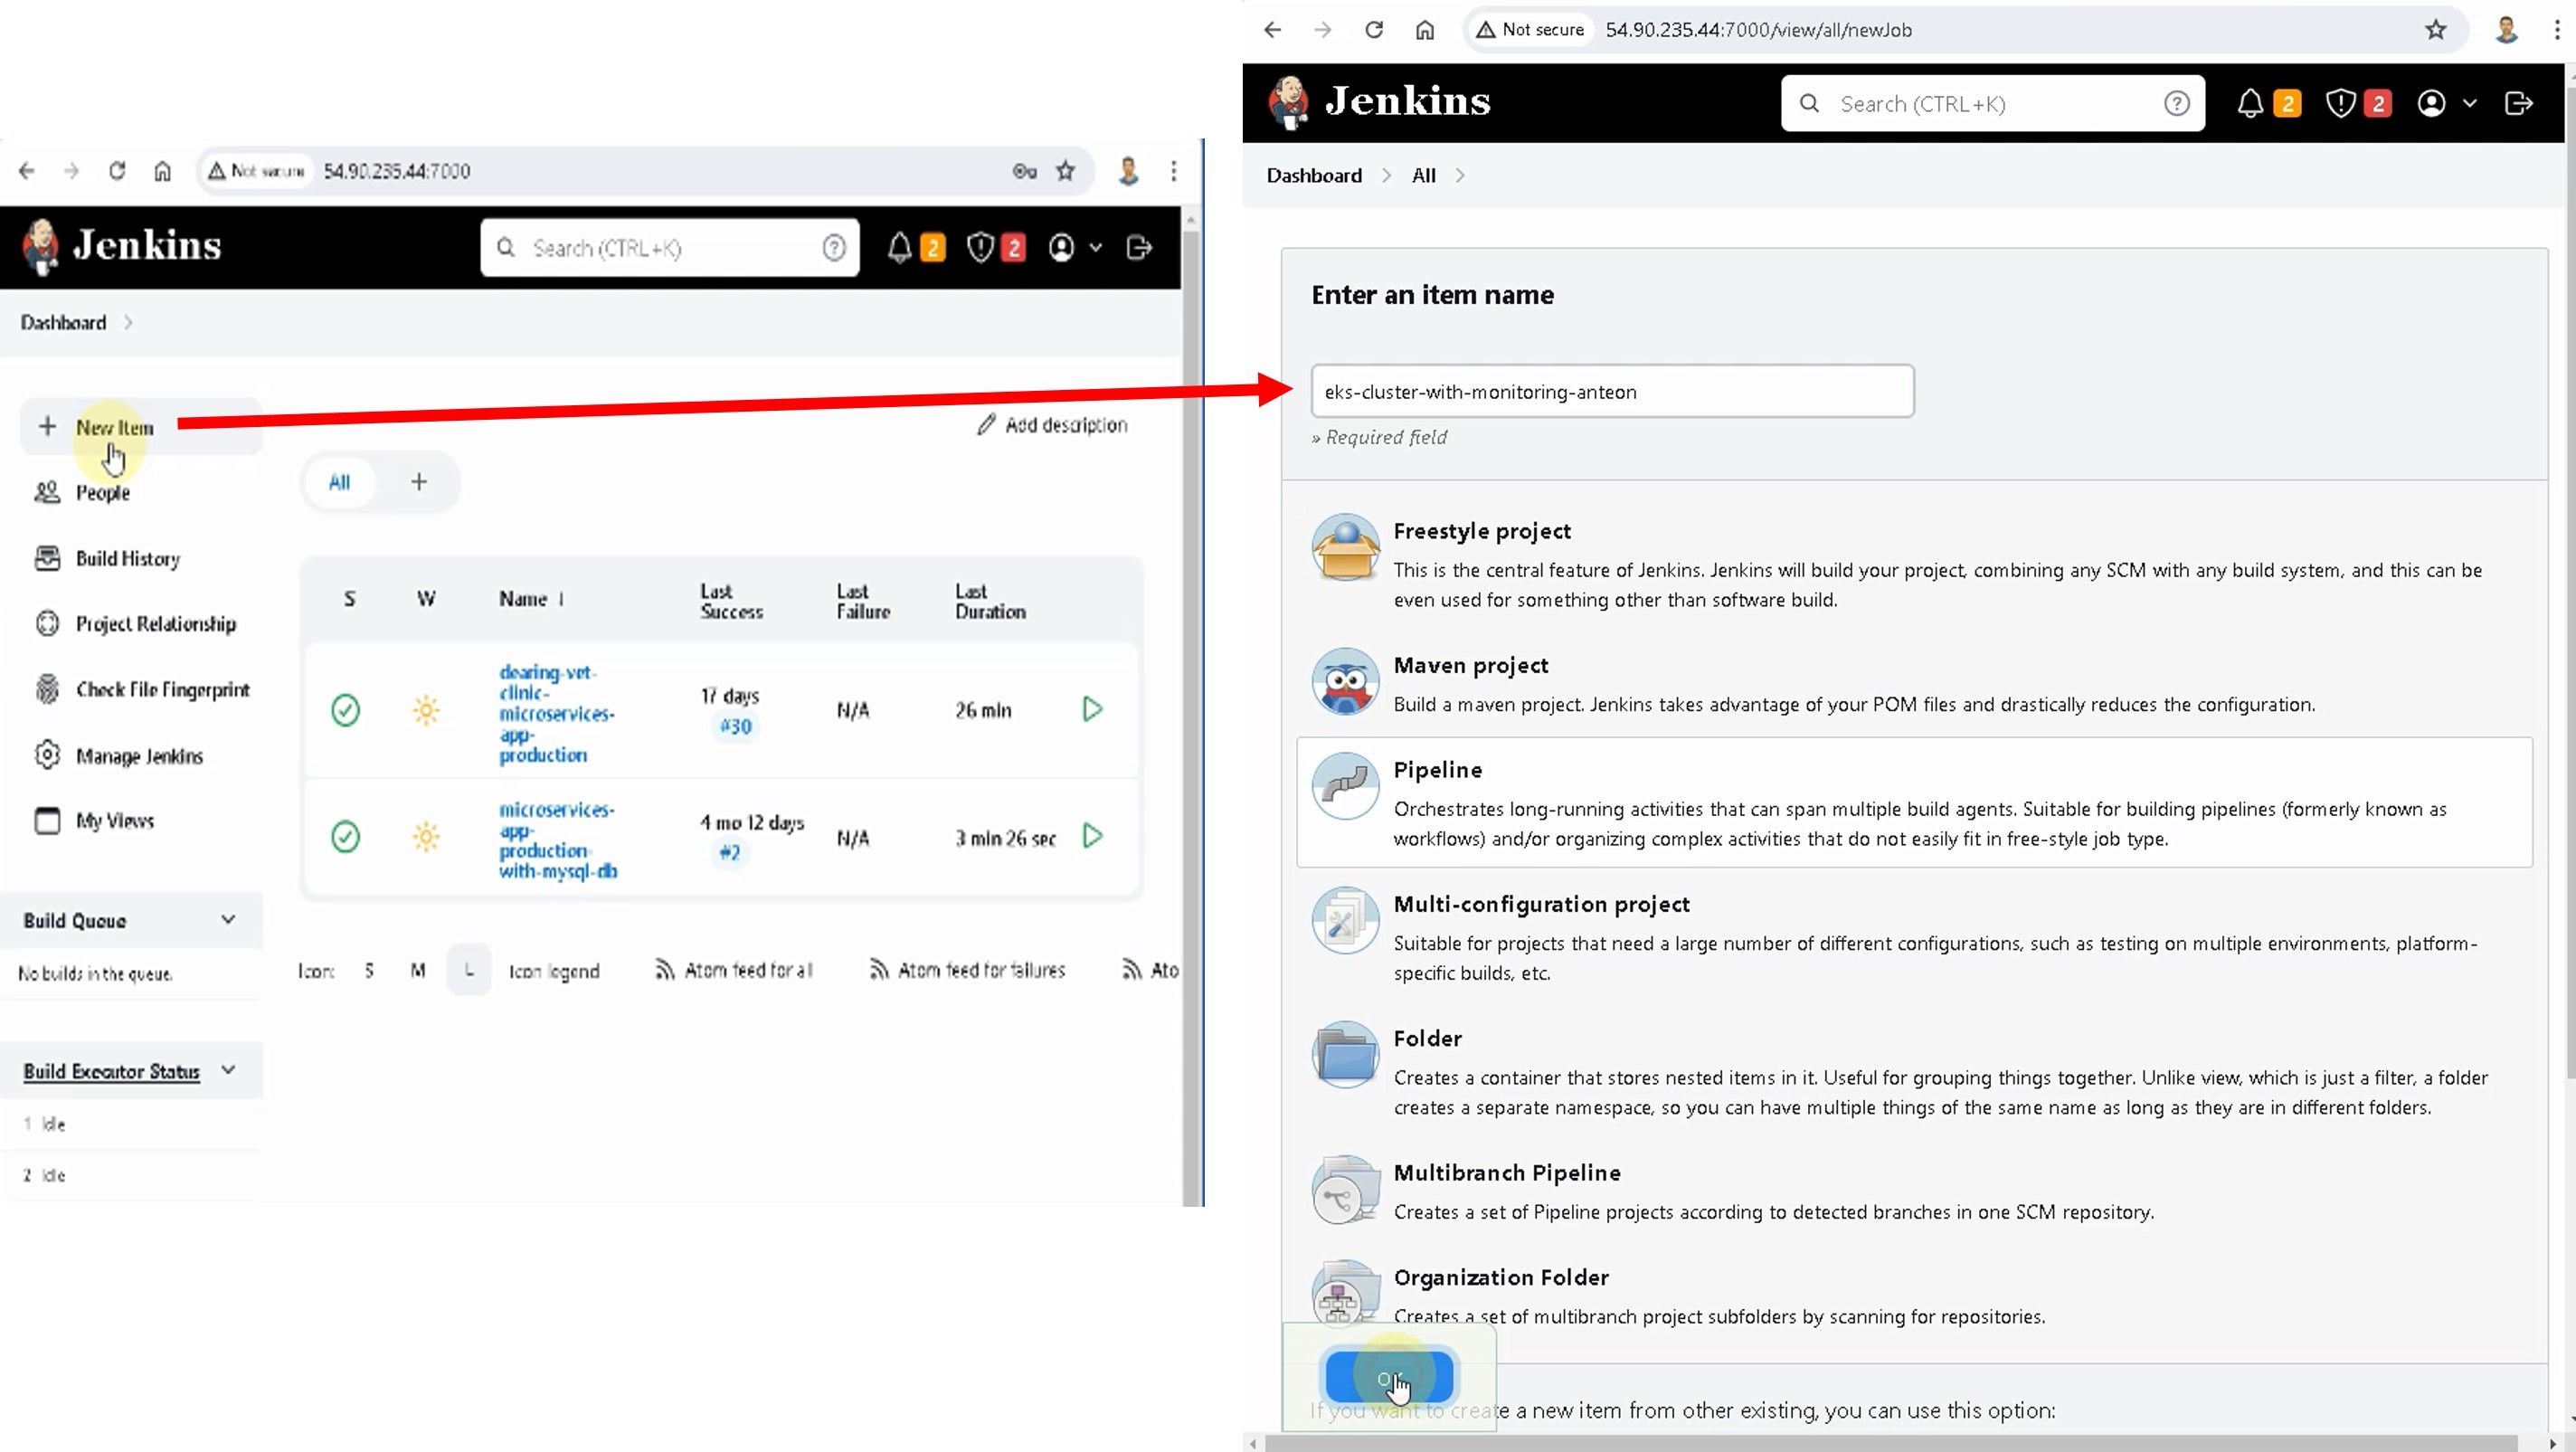The image size is (2576, 1452).
Task: Run build for clearing-vet-clinic-microservices-app-production
Action: (x=1092, y=709)
